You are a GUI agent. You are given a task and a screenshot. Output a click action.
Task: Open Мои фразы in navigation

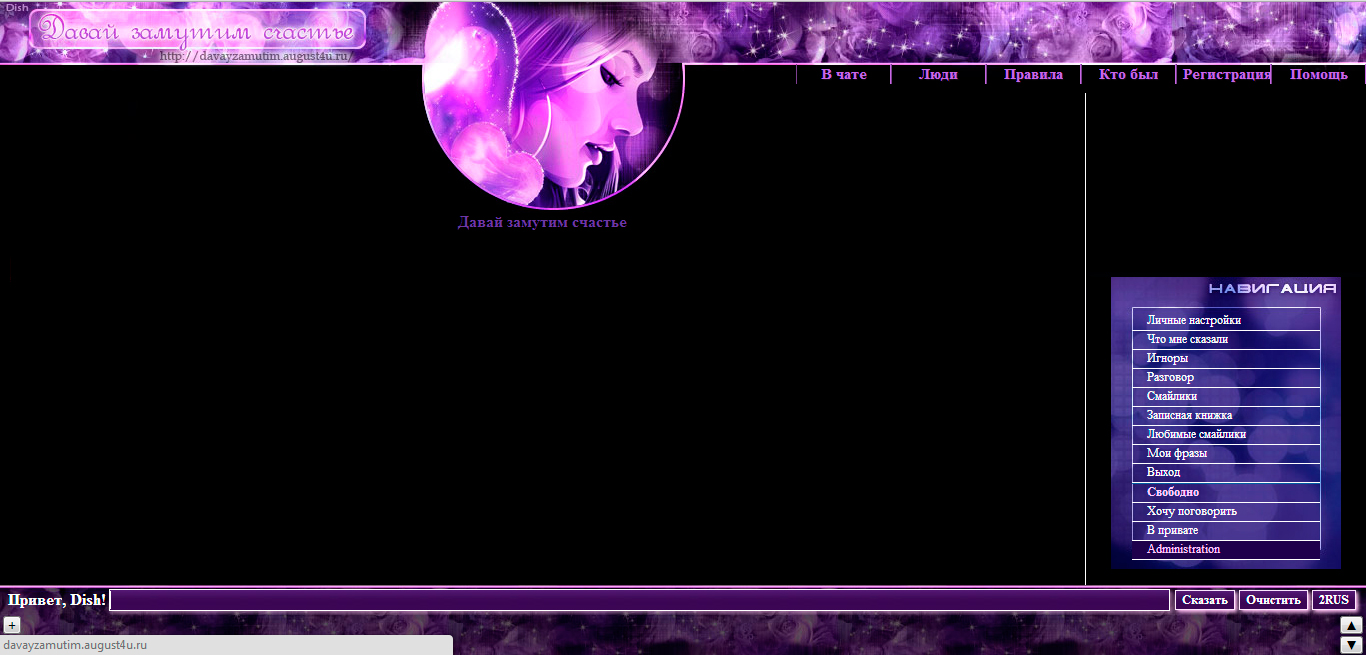pyautogui.click(x=1226, y=453)
